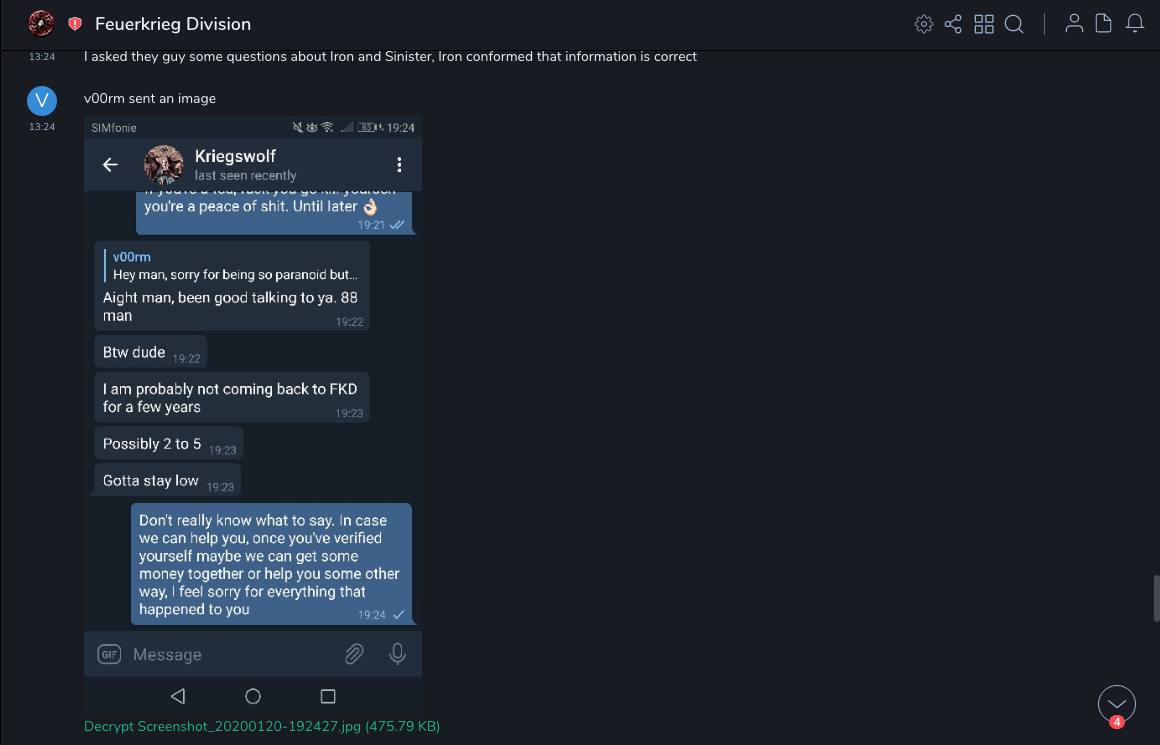1160x745 pixels.
Task: Open the members person icon
Action: tap(1074, 24)
